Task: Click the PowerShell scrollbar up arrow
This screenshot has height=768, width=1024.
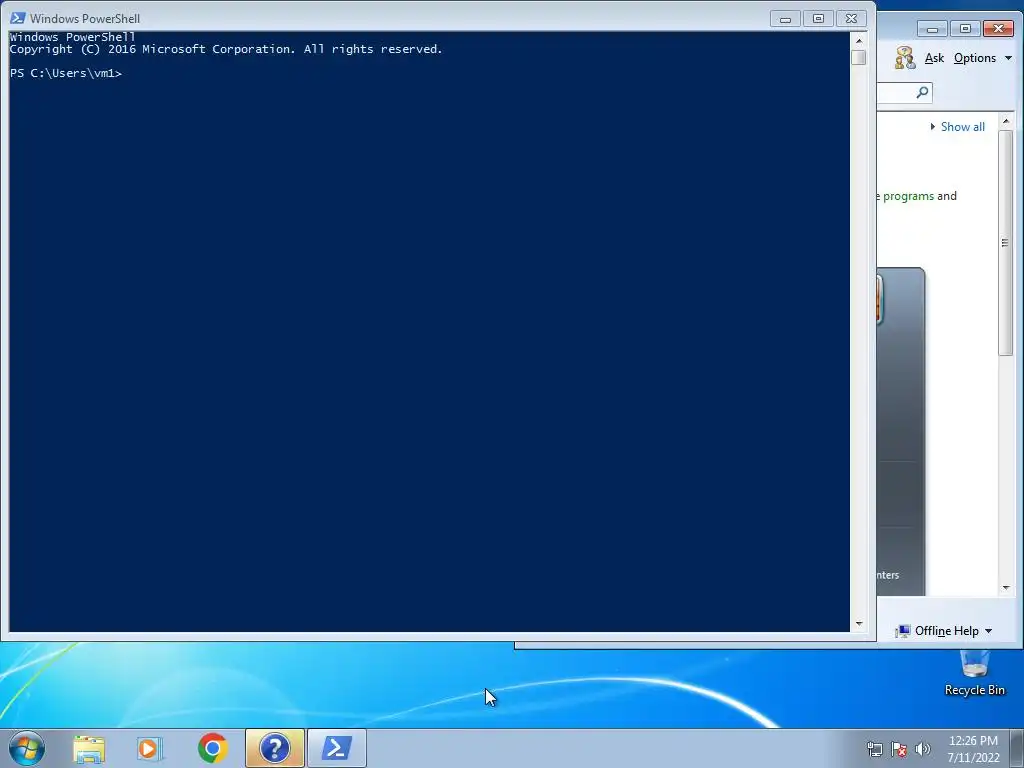Action: 859,40
